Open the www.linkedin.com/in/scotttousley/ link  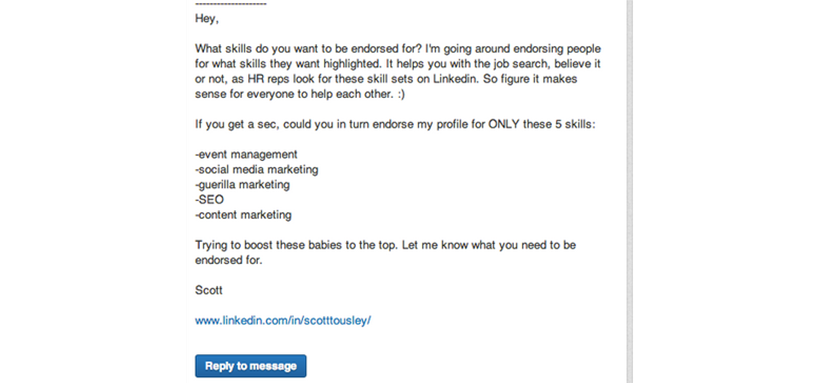pos(283,321)
